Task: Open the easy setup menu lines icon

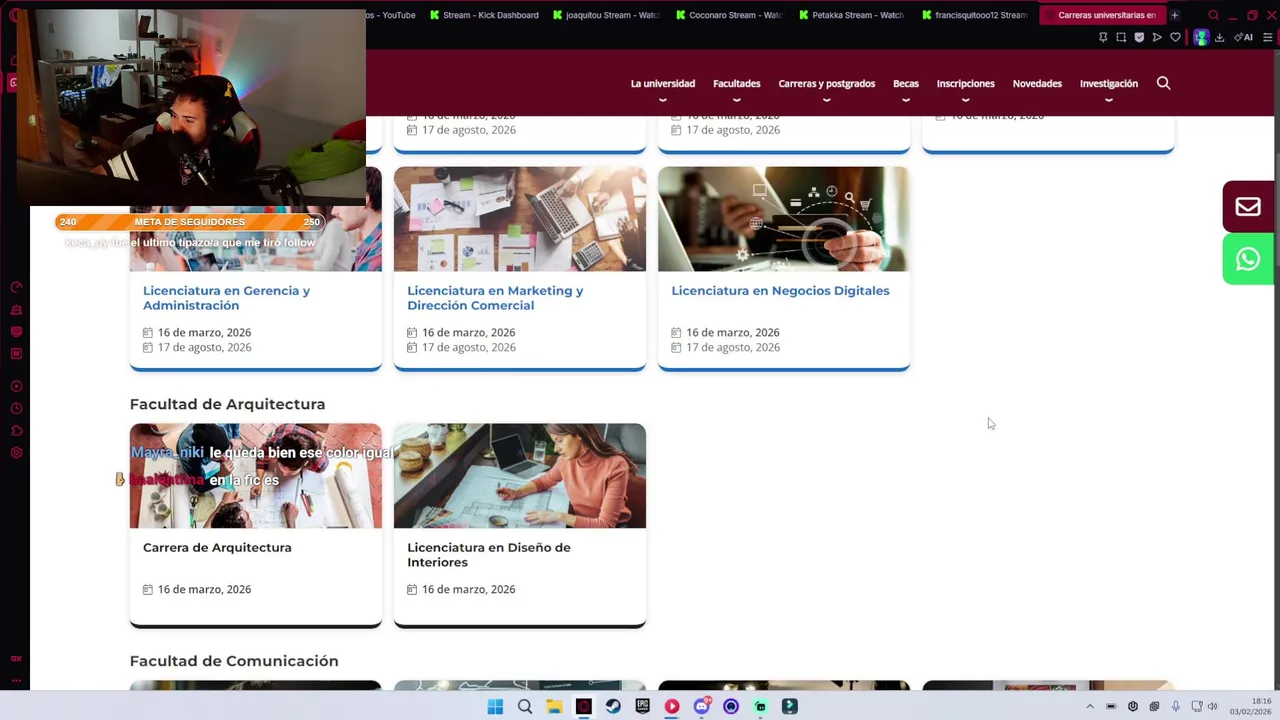Action: point(1268,37)
